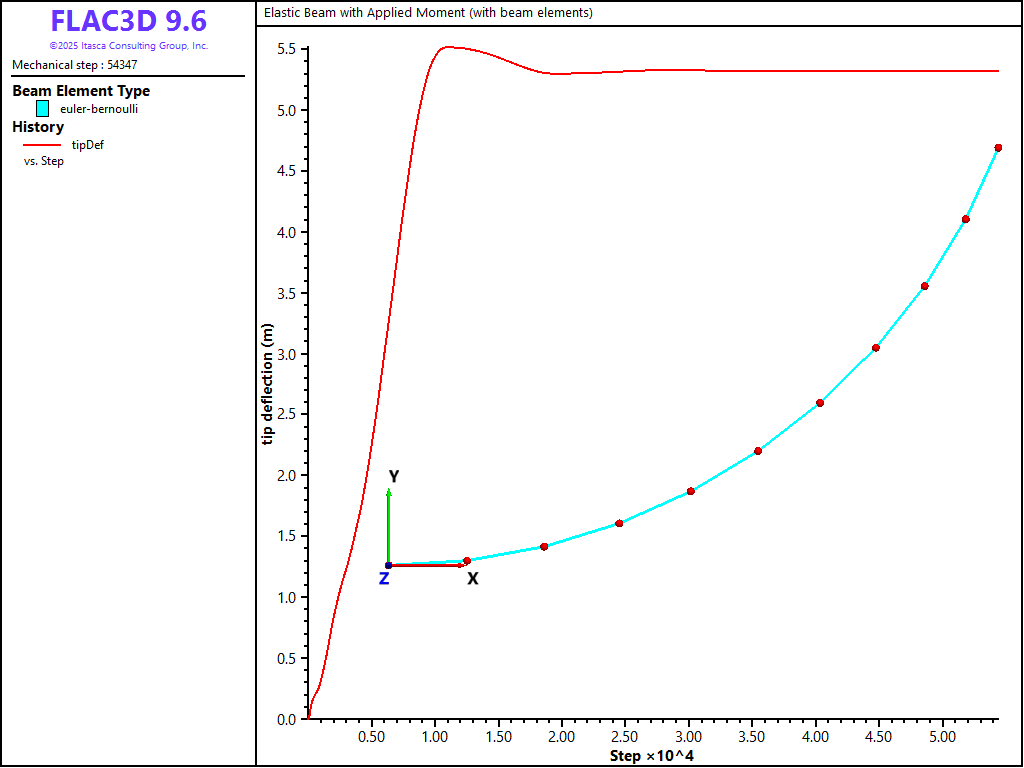Viewport: 1024px width, 768px height.
Task: Click the Itasca Consulting Group copyright text
Action: pos(128,46)
